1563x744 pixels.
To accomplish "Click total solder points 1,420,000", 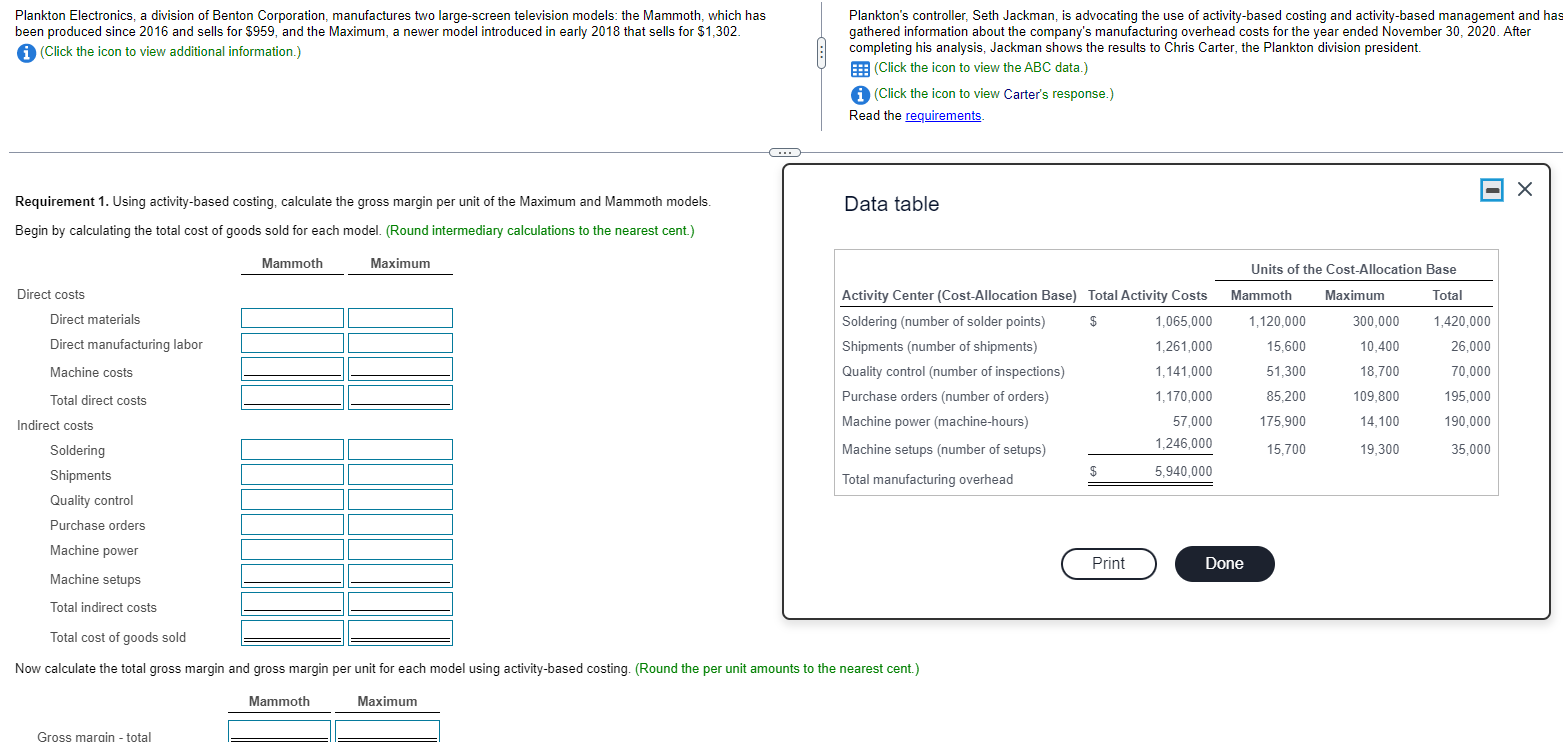I will [x=1461, y=322].
